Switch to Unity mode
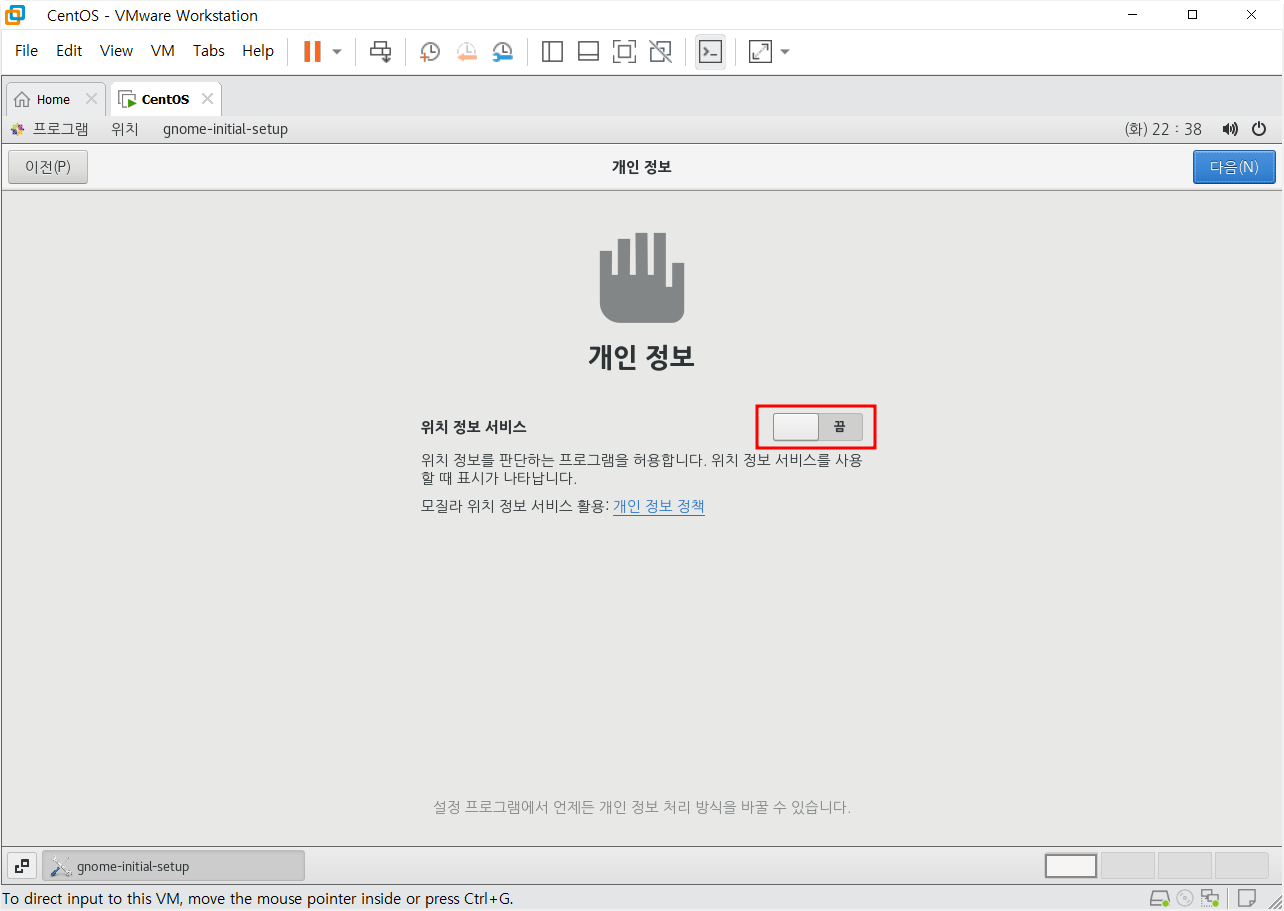The width and height of the screenshot is (1284, 911). coord(660,51)
